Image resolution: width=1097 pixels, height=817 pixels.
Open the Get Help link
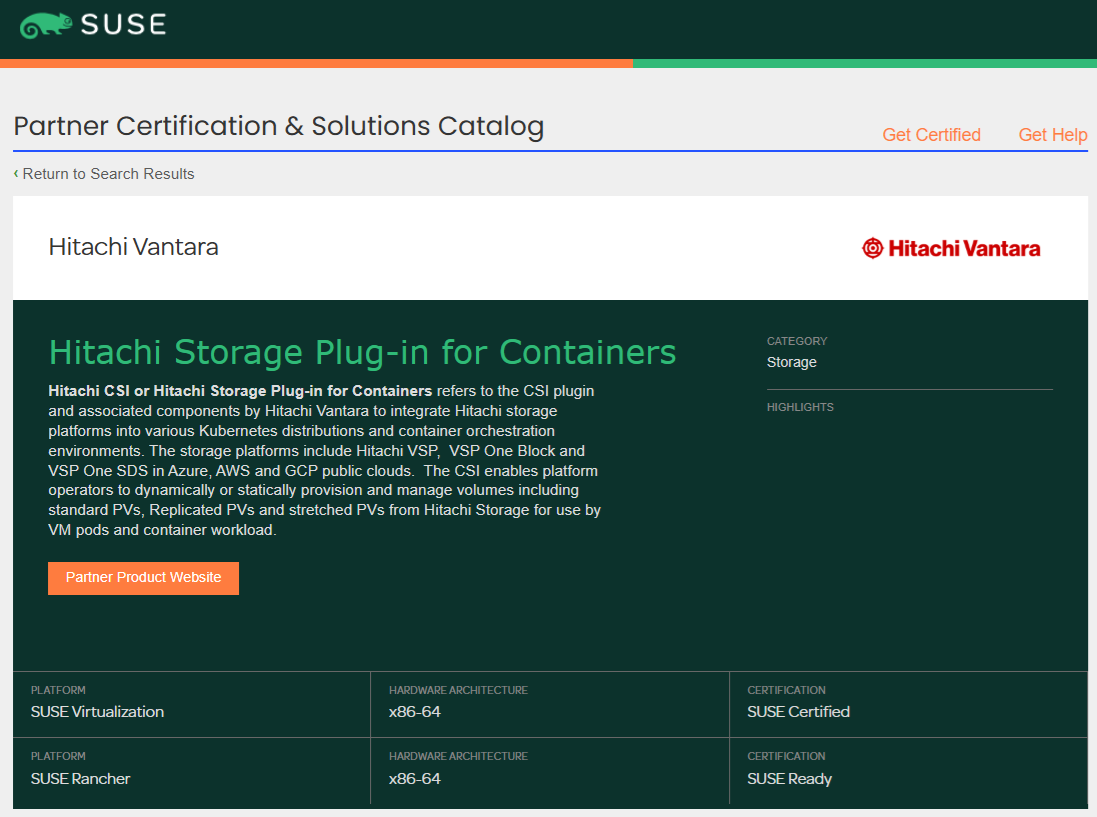point(1052,135)
